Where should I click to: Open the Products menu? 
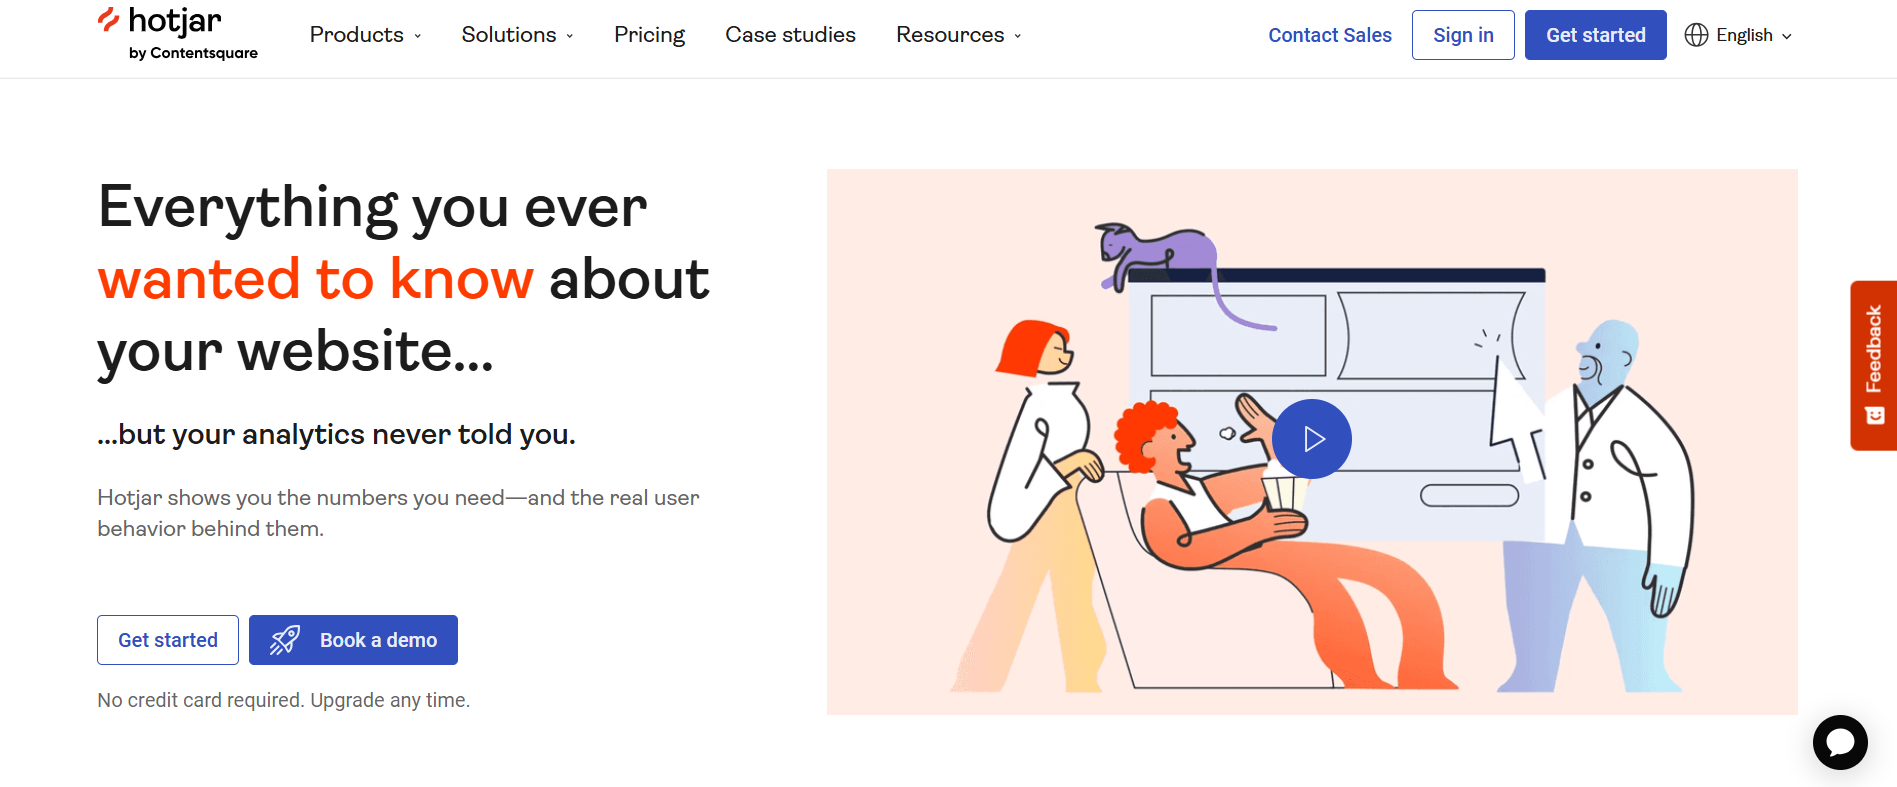[365, 35]
